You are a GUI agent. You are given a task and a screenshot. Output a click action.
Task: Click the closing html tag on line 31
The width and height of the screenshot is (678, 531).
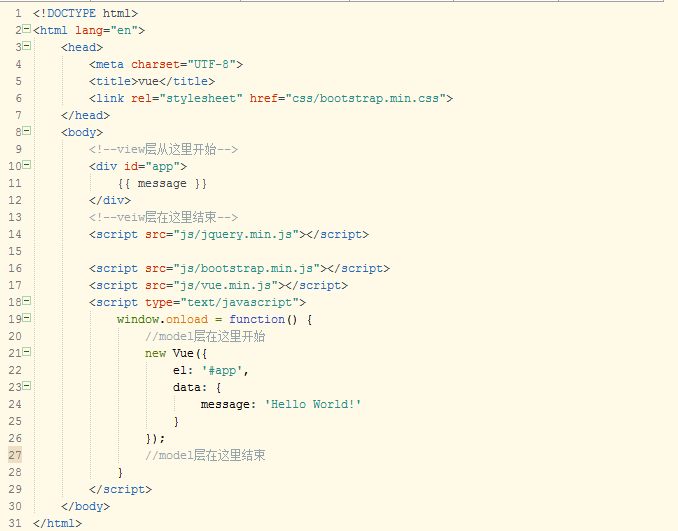point(57,523)
